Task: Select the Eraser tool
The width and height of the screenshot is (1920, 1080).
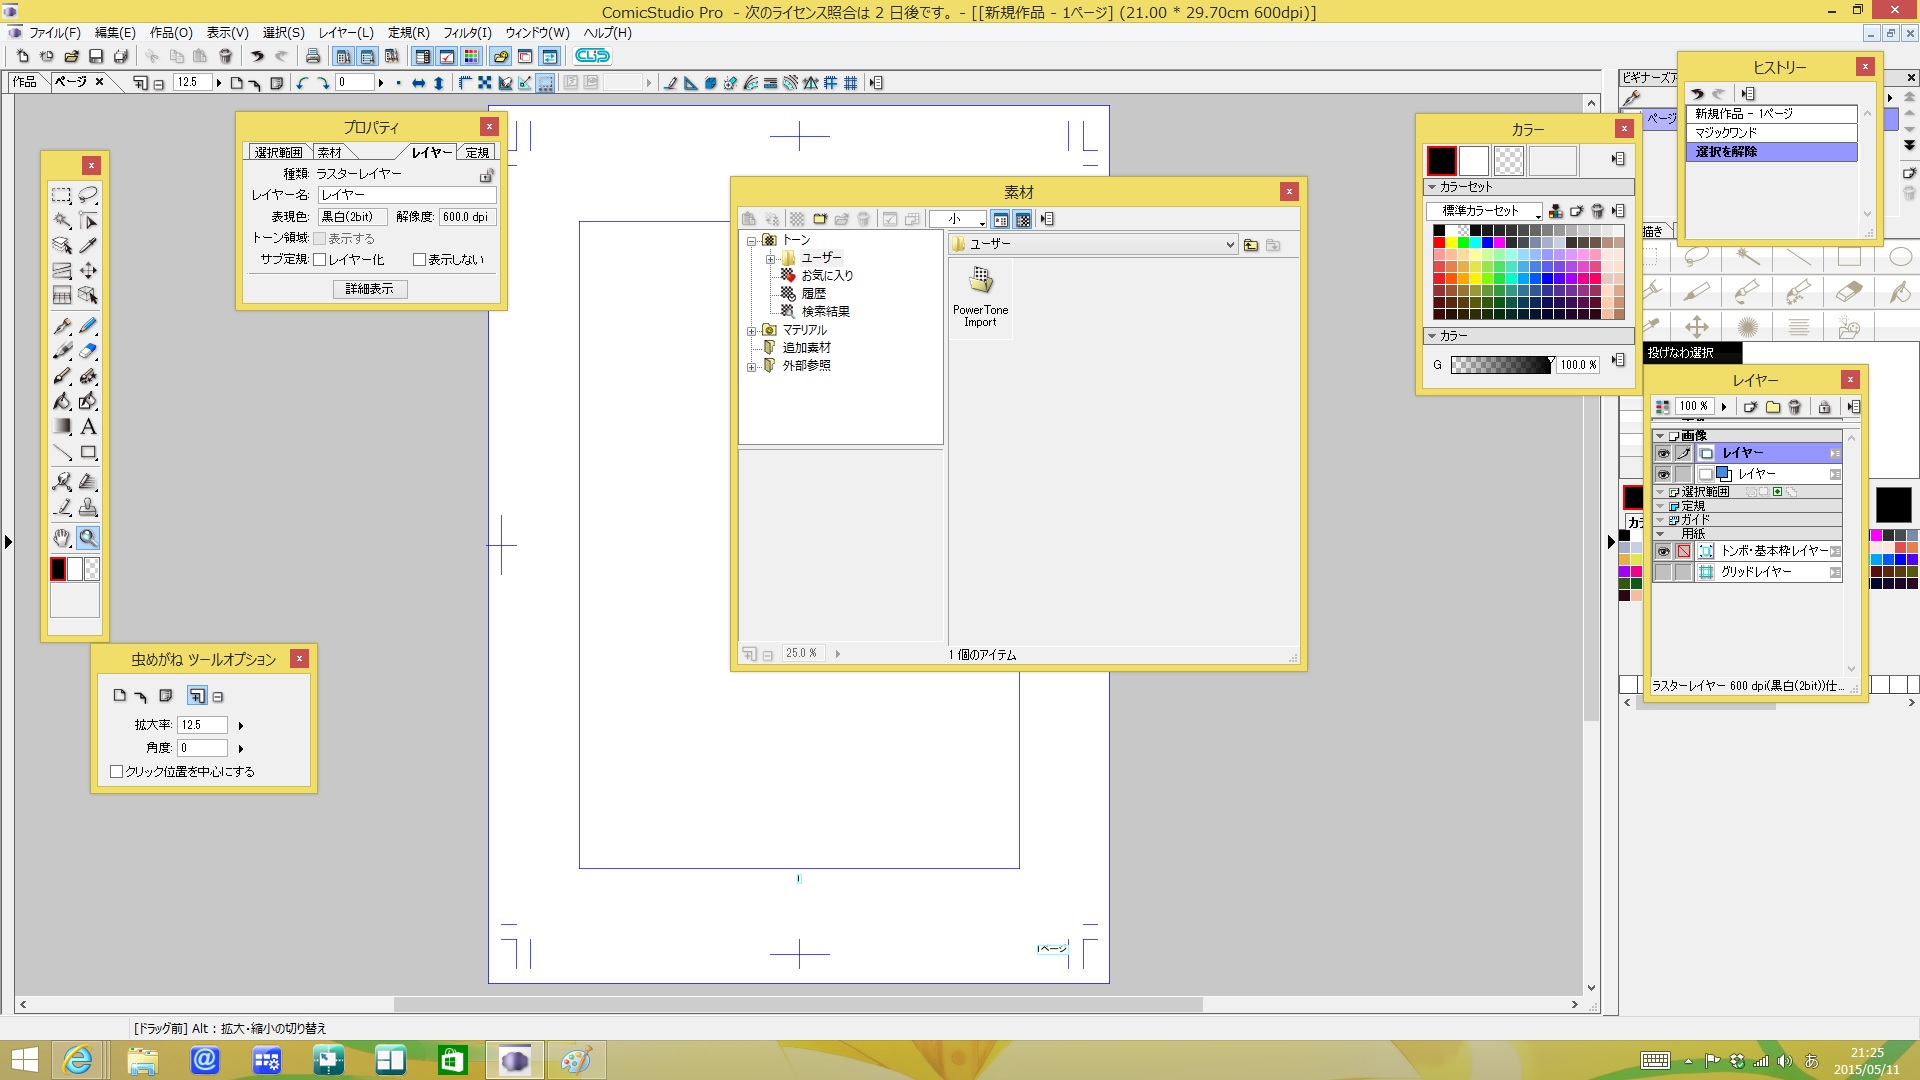Action: click(88, 351)
